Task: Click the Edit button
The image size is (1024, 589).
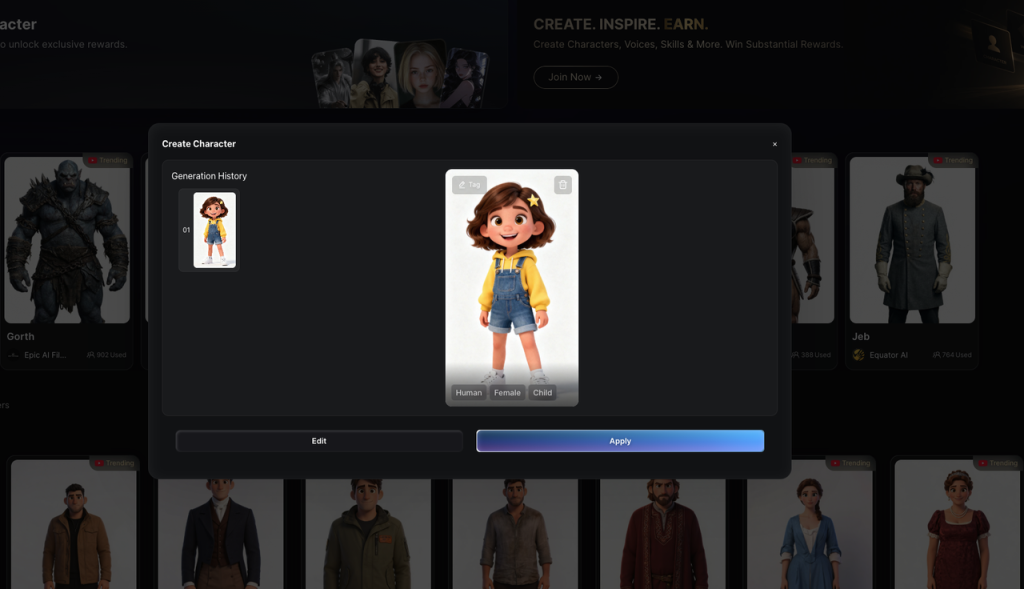Action: point(319,441)
